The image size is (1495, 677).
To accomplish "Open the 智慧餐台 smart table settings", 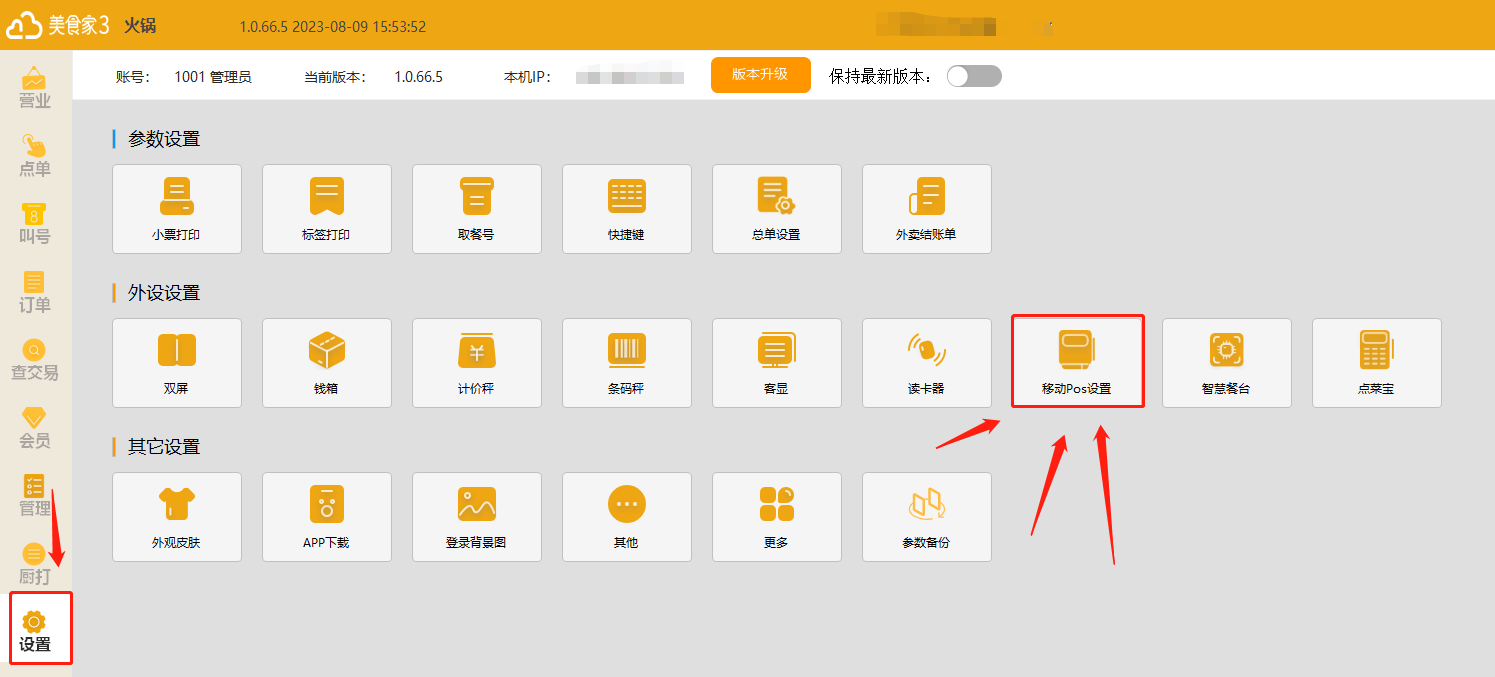I will click(1227, 363).
